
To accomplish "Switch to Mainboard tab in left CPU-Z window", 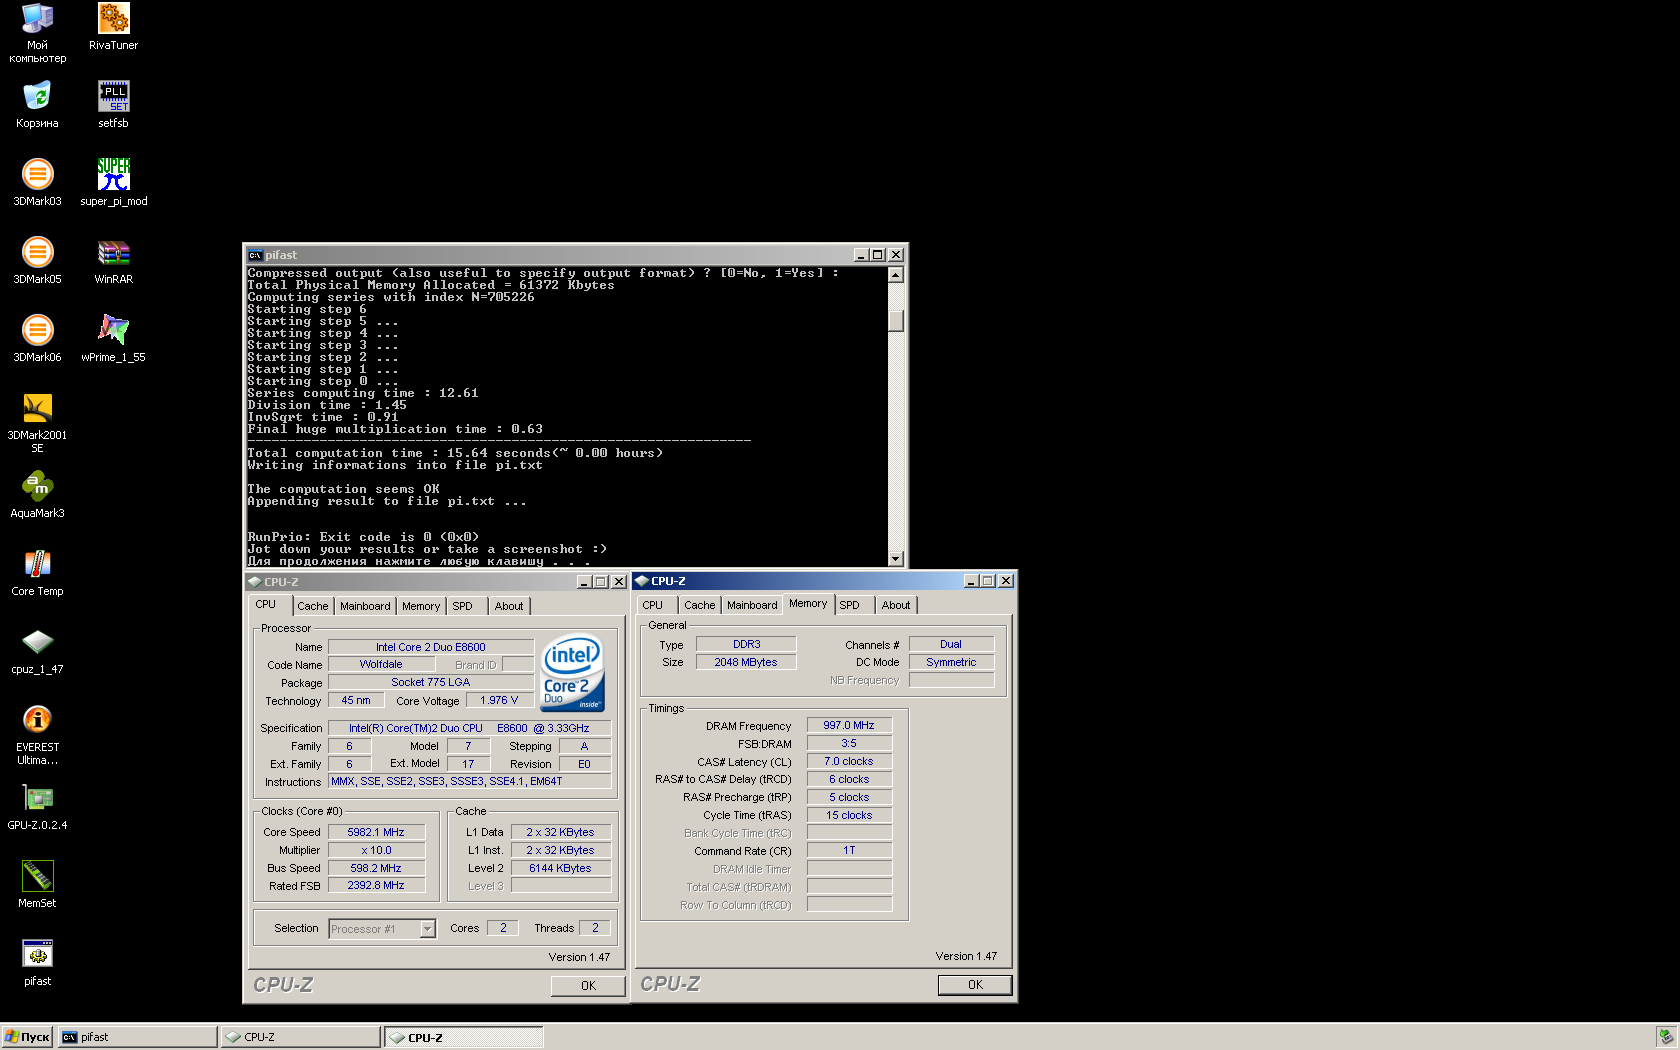I will coord(365,606).
